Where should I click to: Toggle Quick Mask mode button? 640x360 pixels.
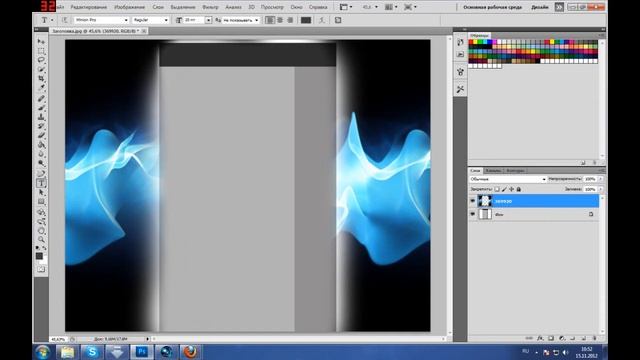41,269
